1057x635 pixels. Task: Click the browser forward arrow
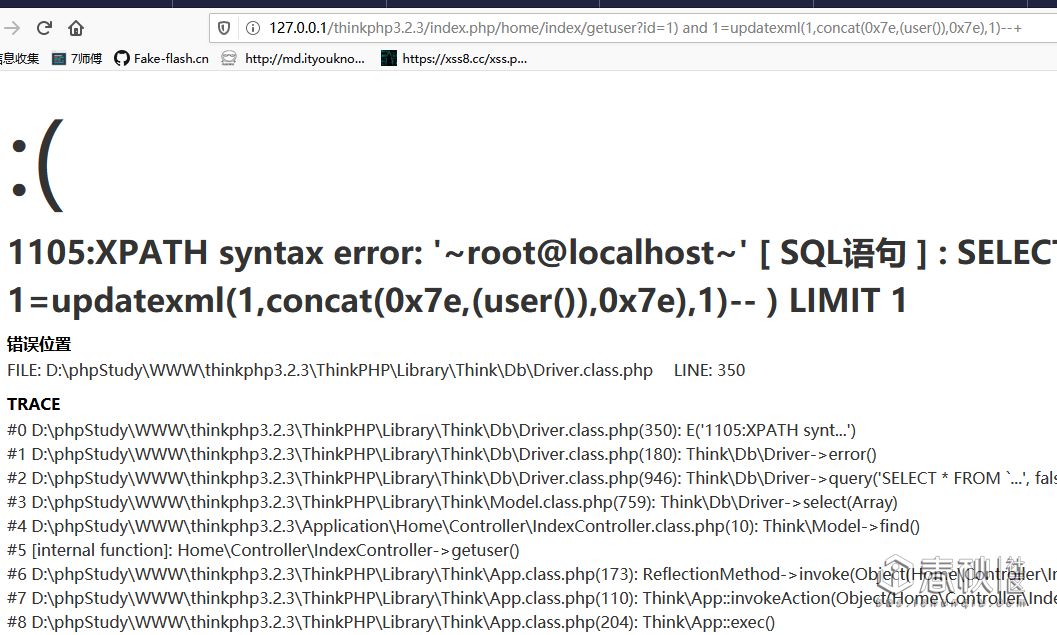pyautogui.click(x=11, y=28)
